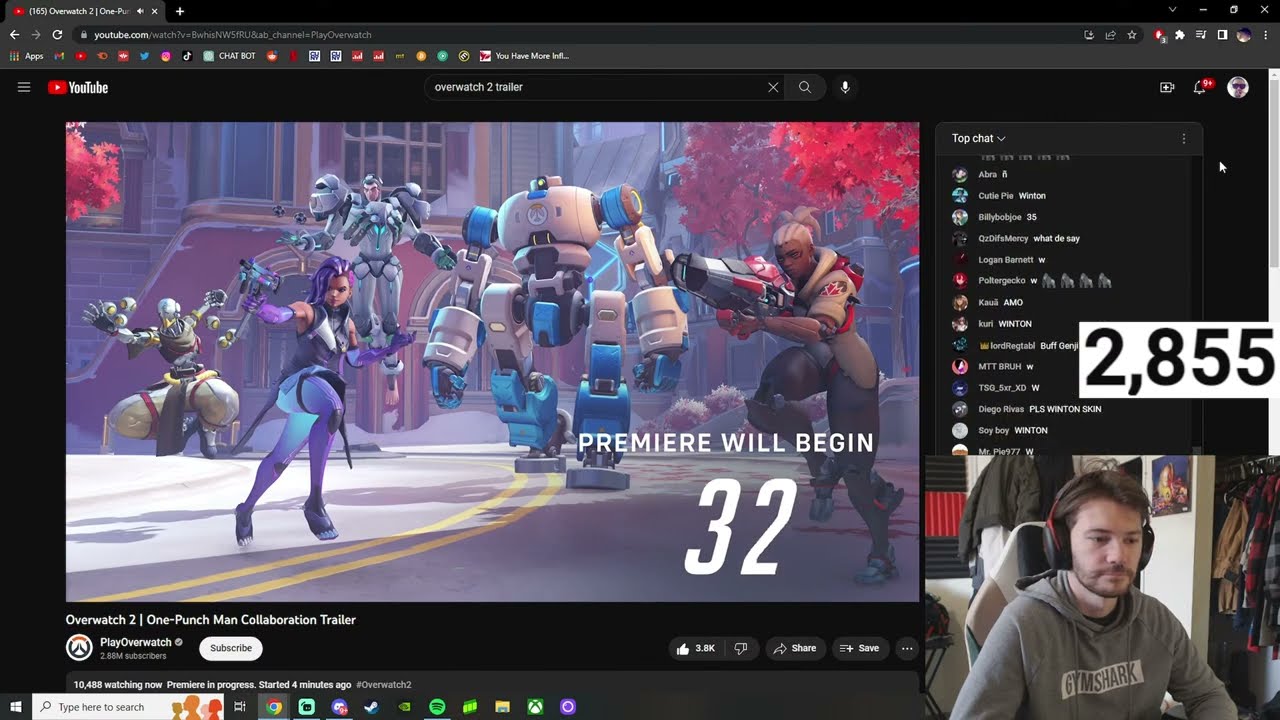The image size is (1280, 720).
Task: Click the taskbar search box
Action: (130, 707)
